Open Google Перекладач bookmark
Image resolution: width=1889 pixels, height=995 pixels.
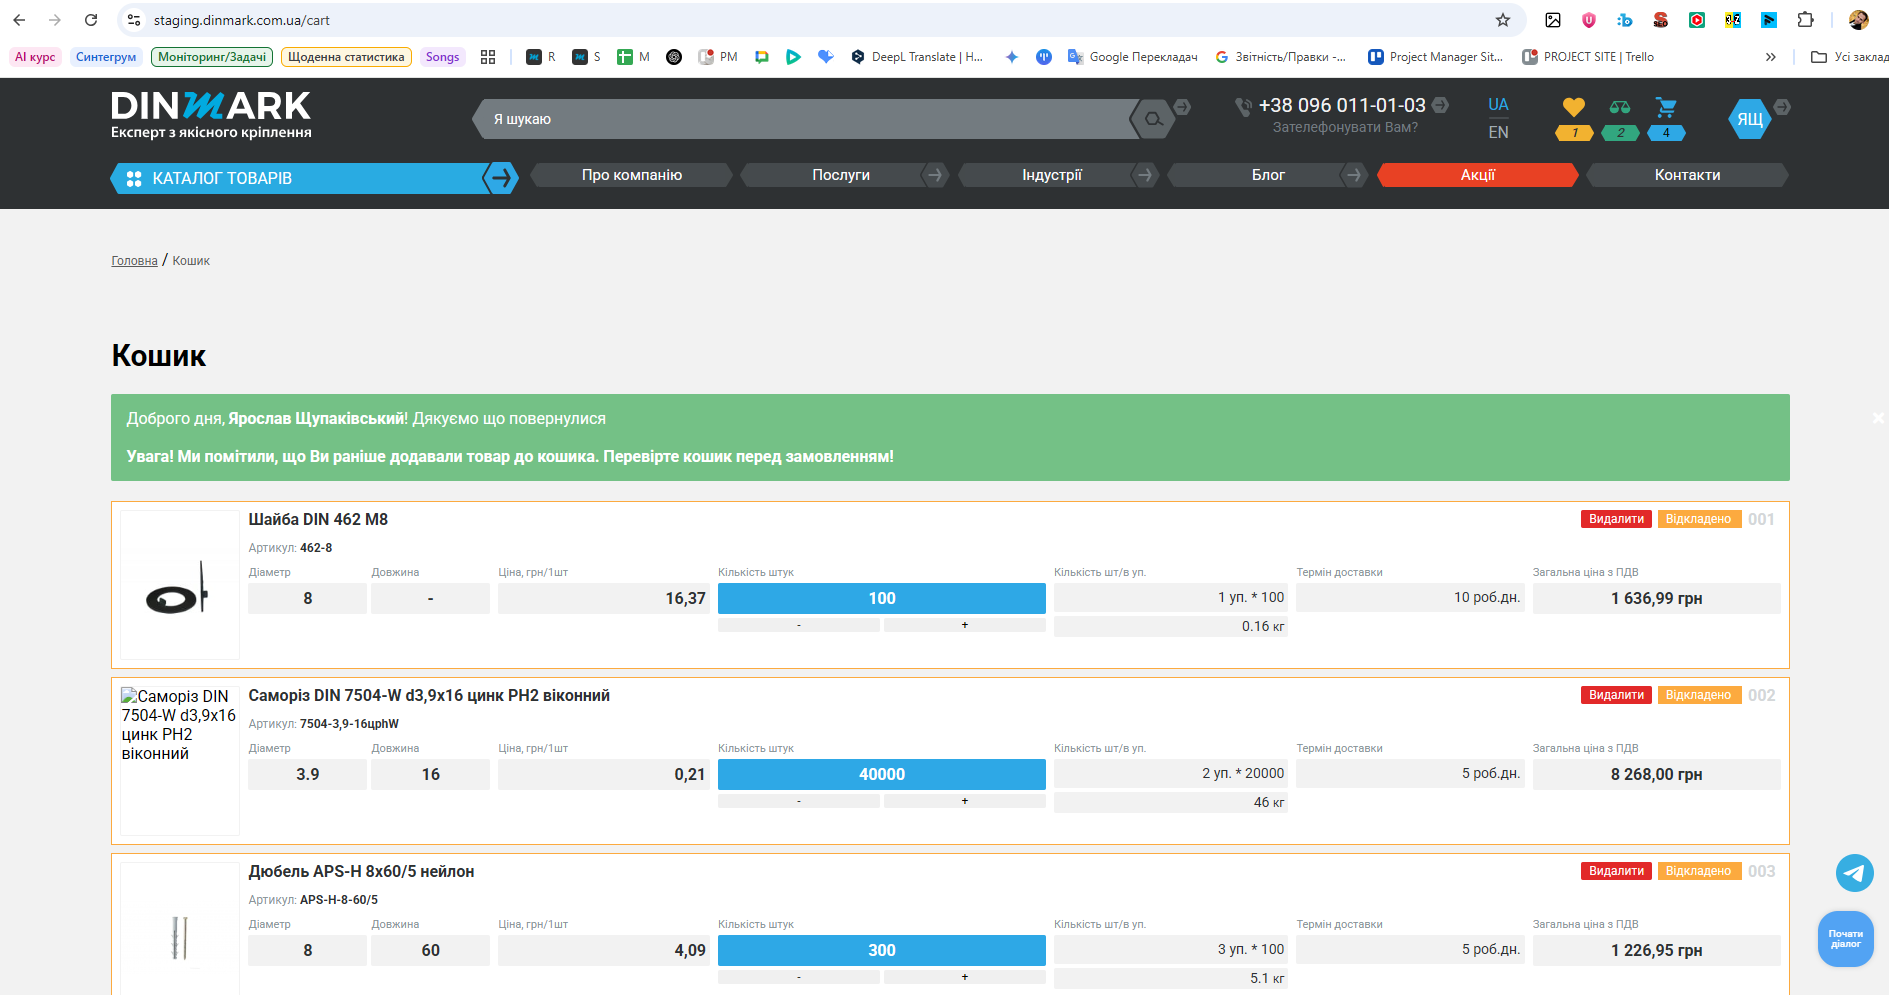click(1133, 57)
